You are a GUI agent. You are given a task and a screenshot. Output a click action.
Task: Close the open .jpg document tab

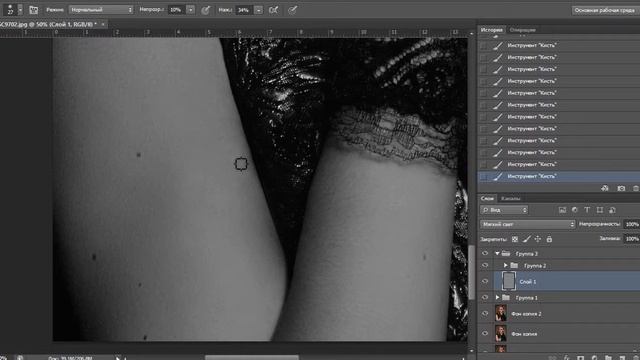click(103, 24)
